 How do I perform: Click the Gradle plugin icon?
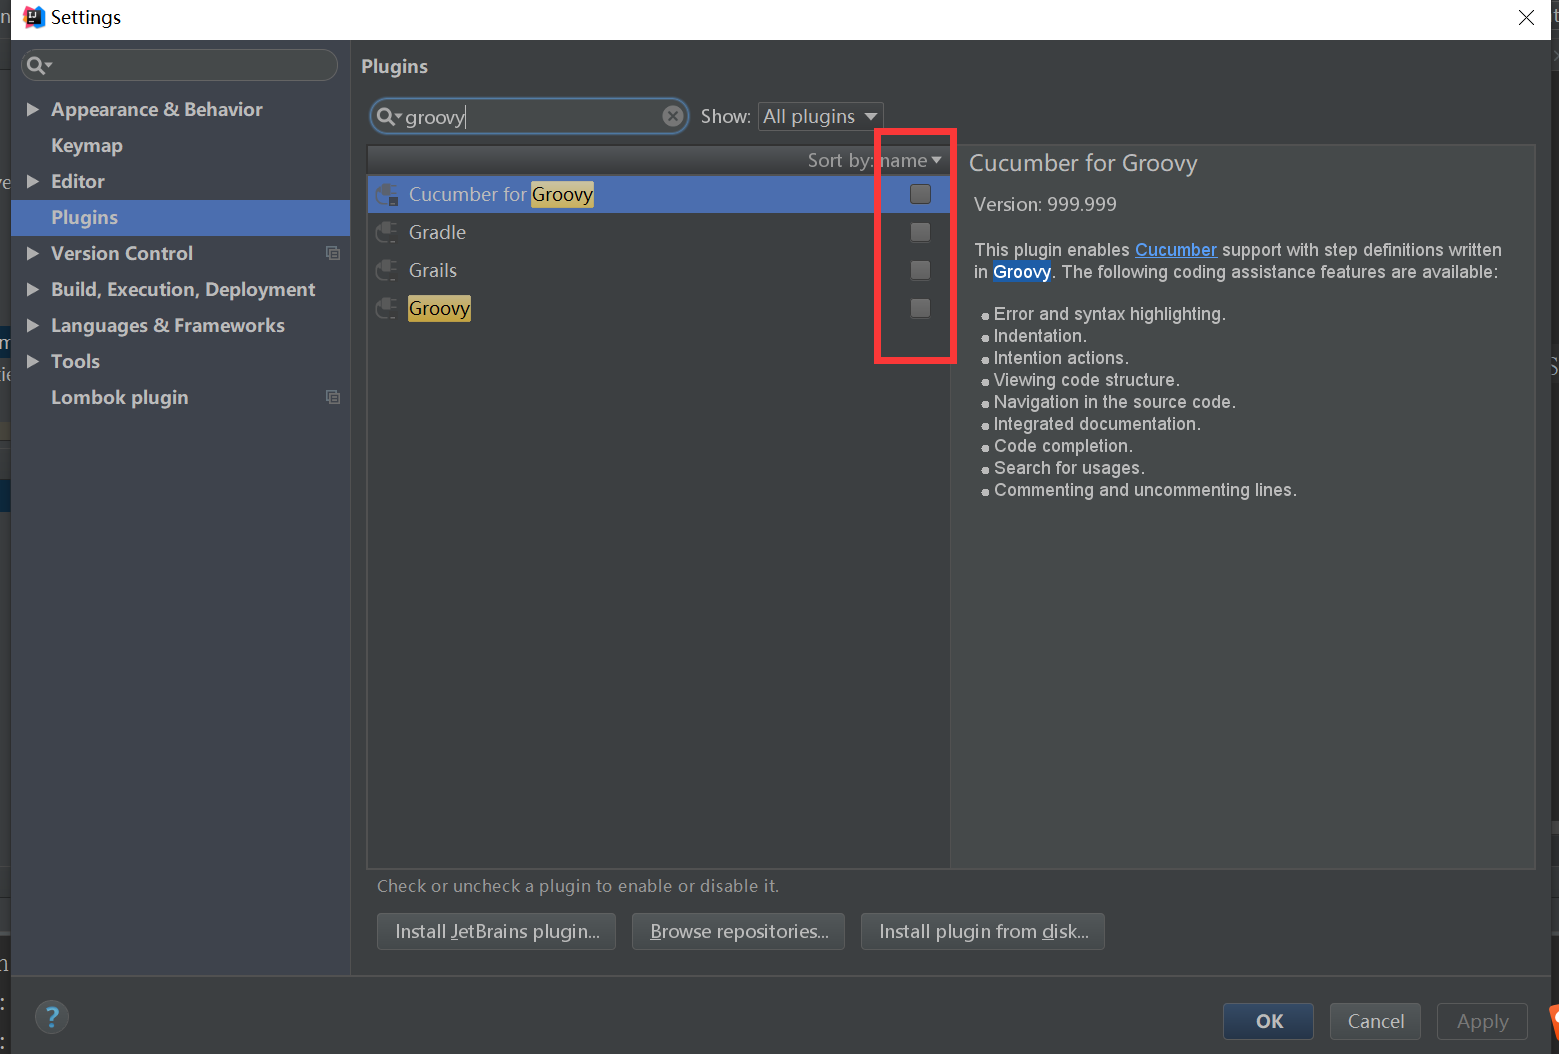click(x=387, y=233)
